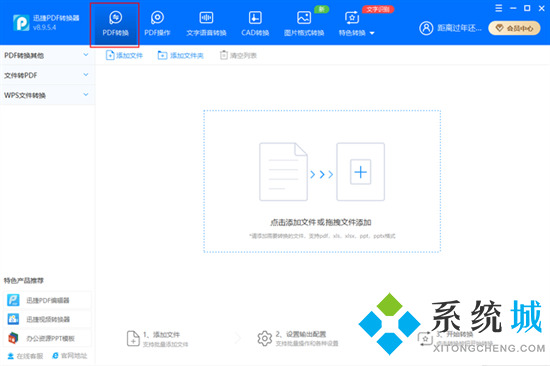This screenshot has height=366, width=550.
Task: Click 点击添加文件或拖拽文件添加 text
Action: coord(321,222)
